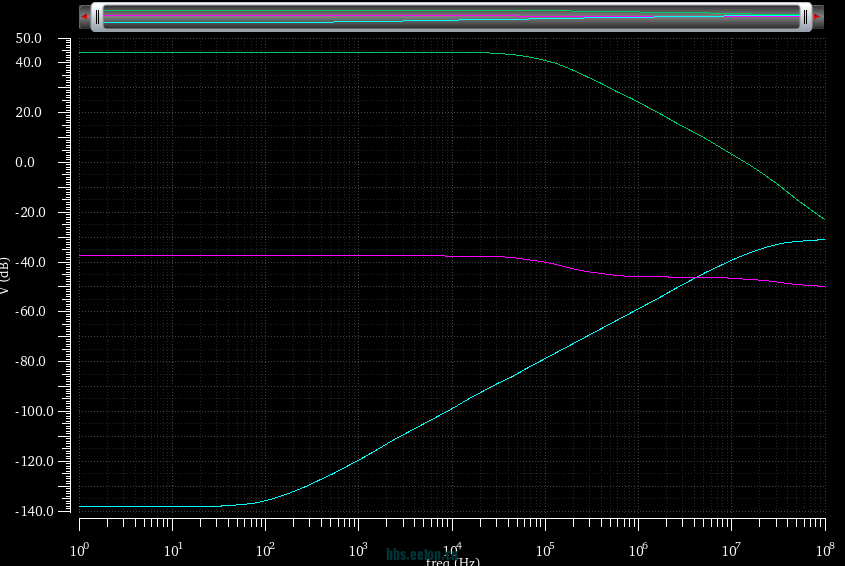Click the '-80.0' y-axis label

30,362
